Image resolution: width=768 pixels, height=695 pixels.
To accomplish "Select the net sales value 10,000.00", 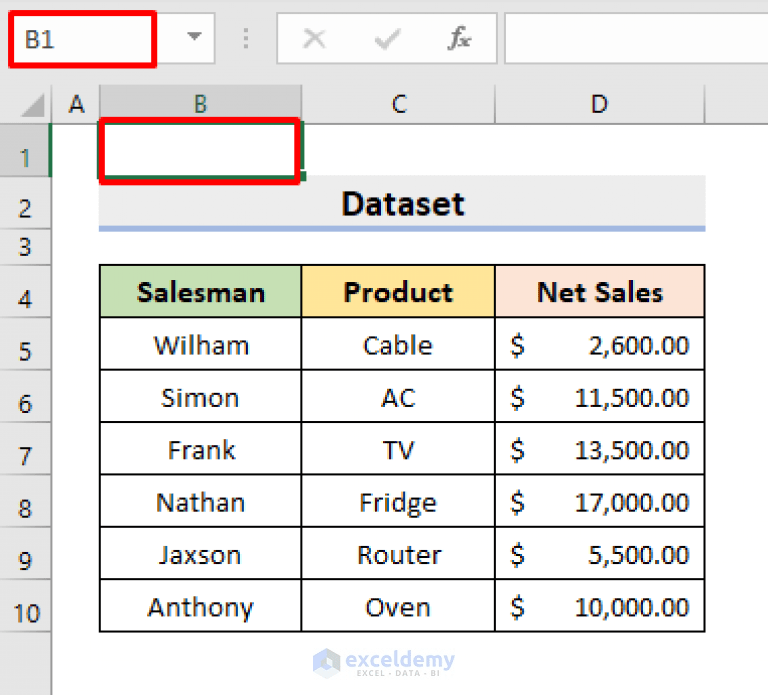I will [x=600, y=606].
